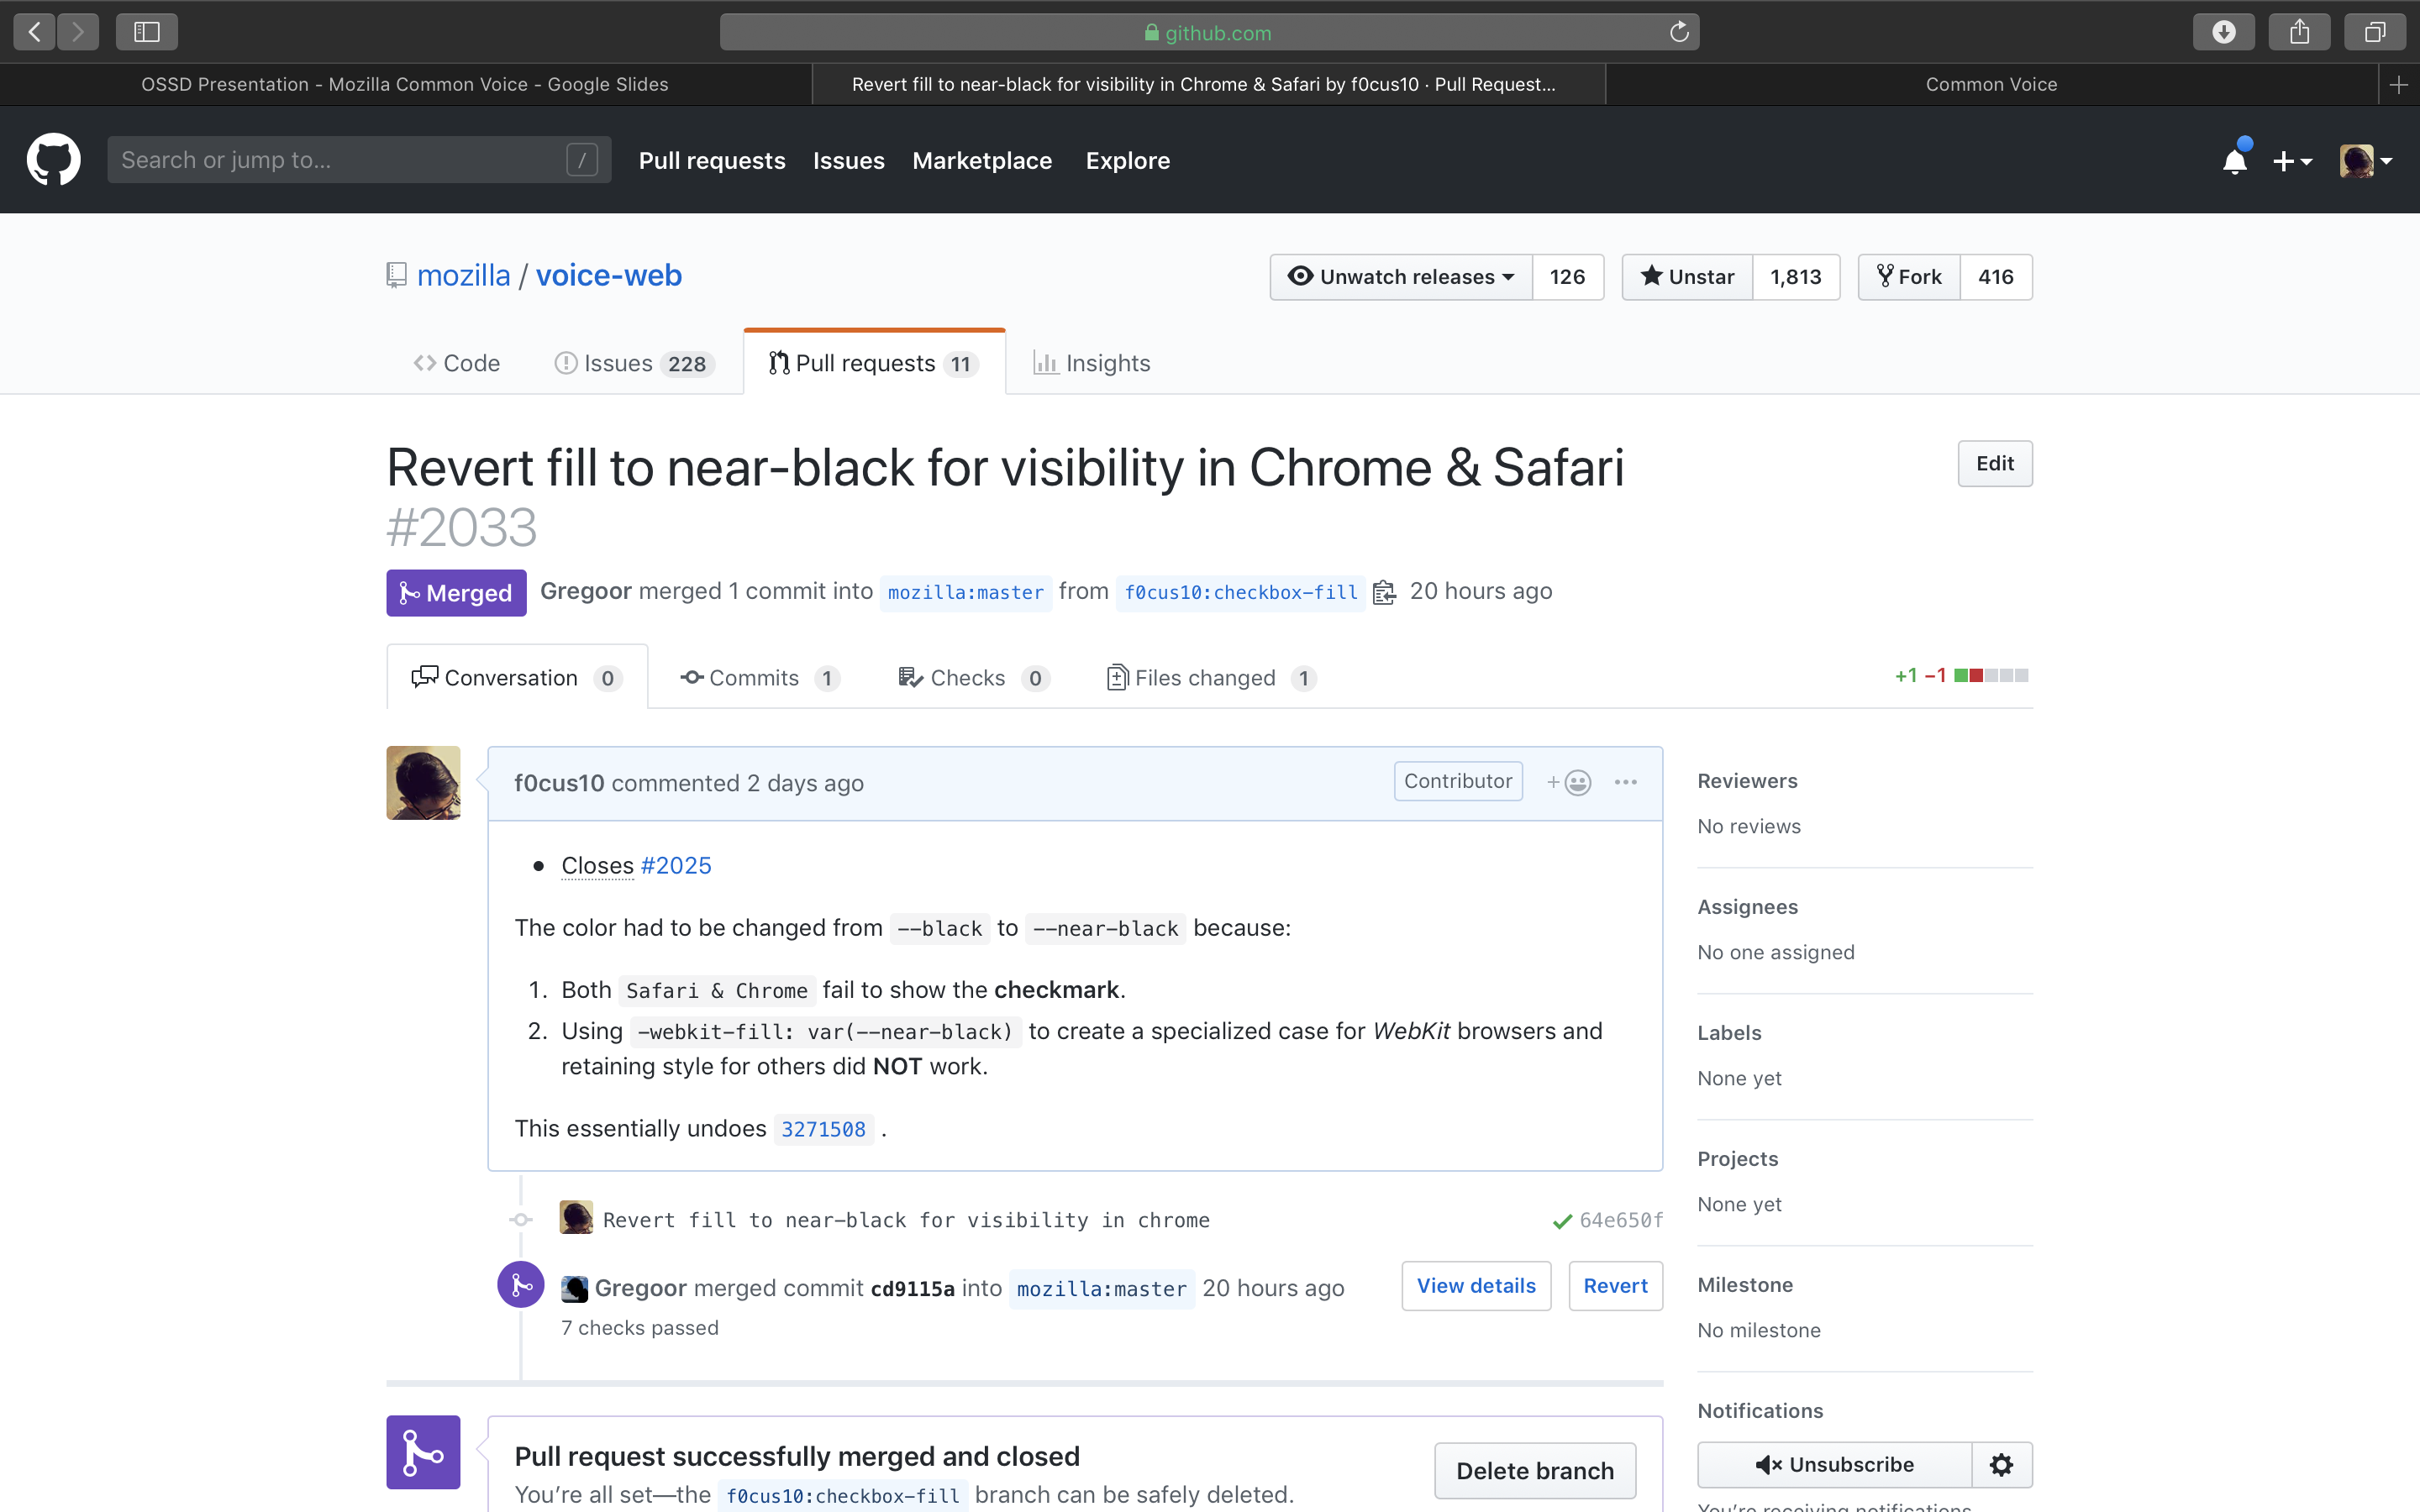
Task: Click the checks tab icon
Action: (x=907, y=678)
